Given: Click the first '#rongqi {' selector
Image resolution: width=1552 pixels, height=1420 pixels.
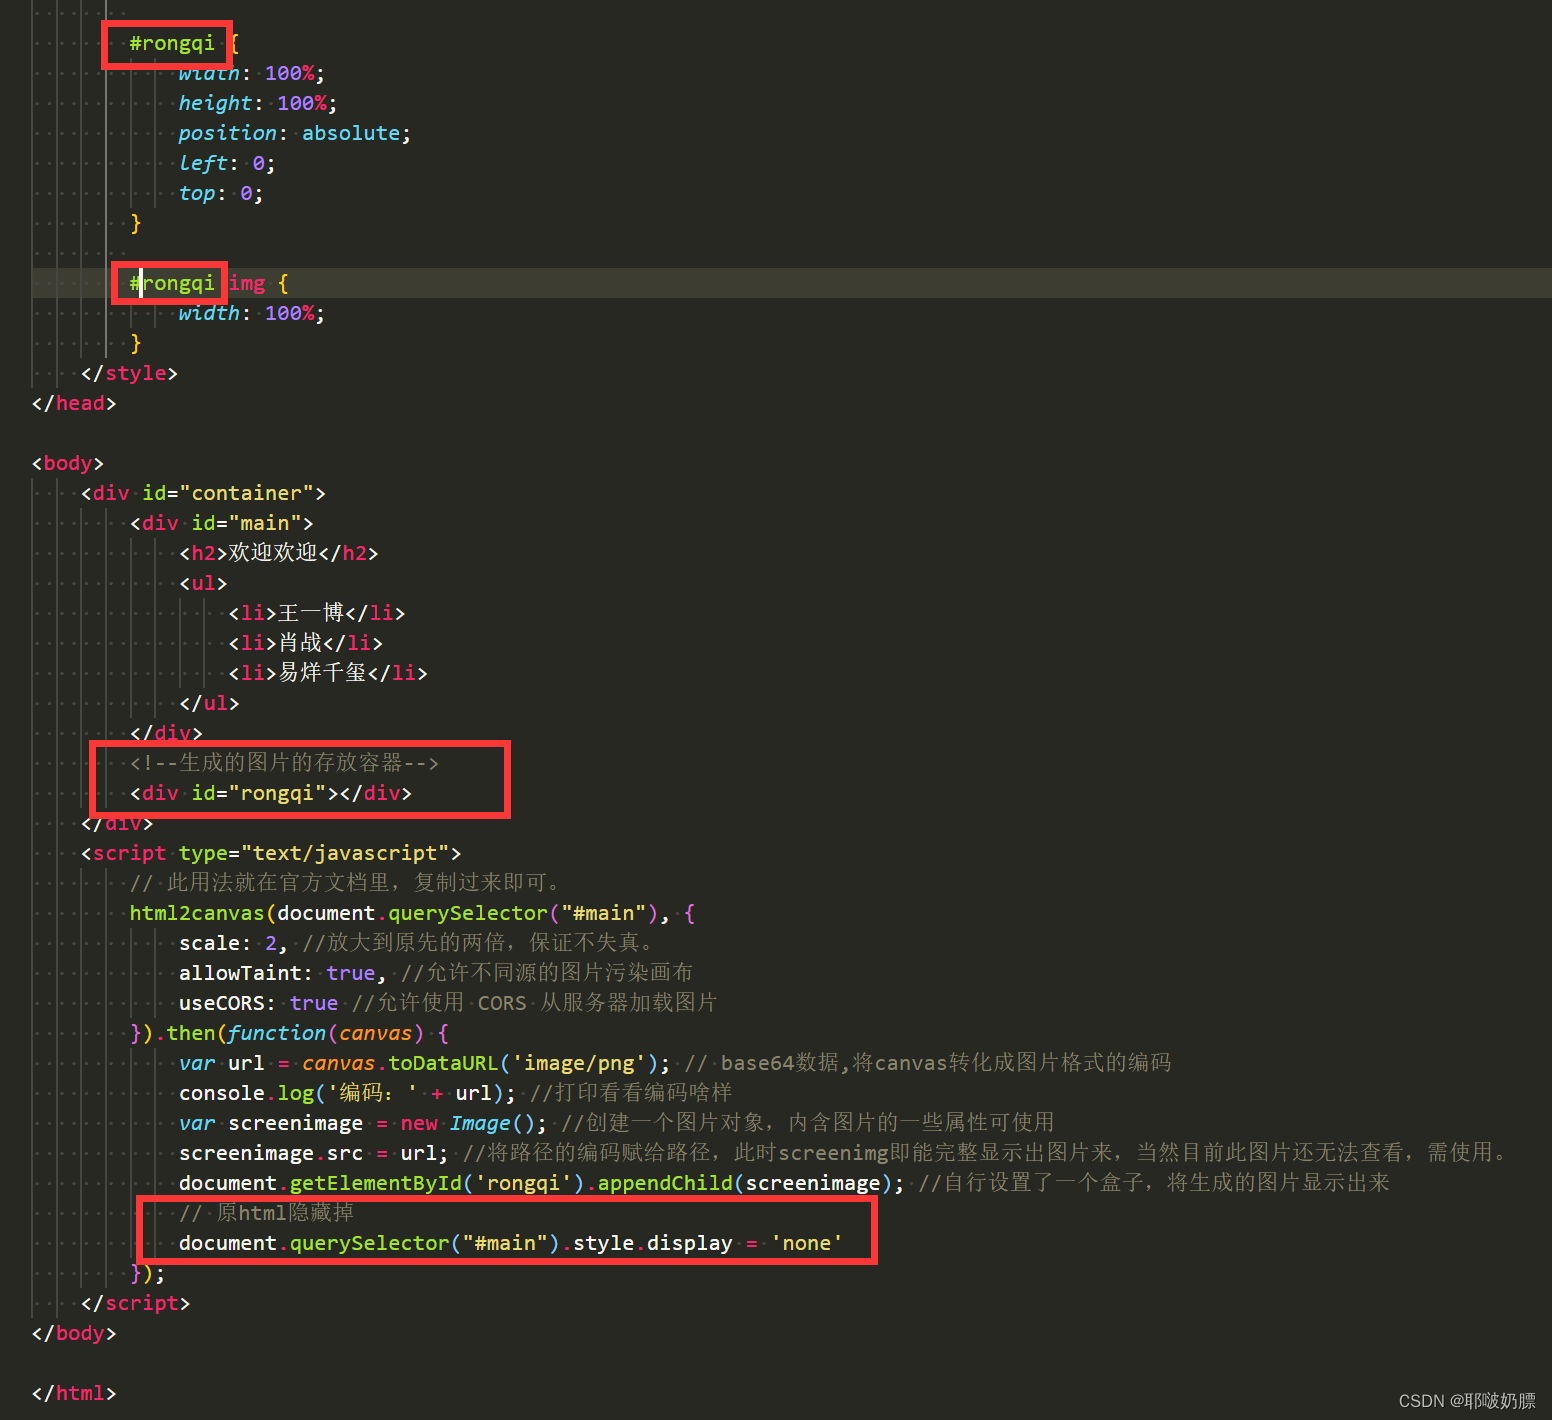Looking at the screenshot, I should click(x=184, y=43).
